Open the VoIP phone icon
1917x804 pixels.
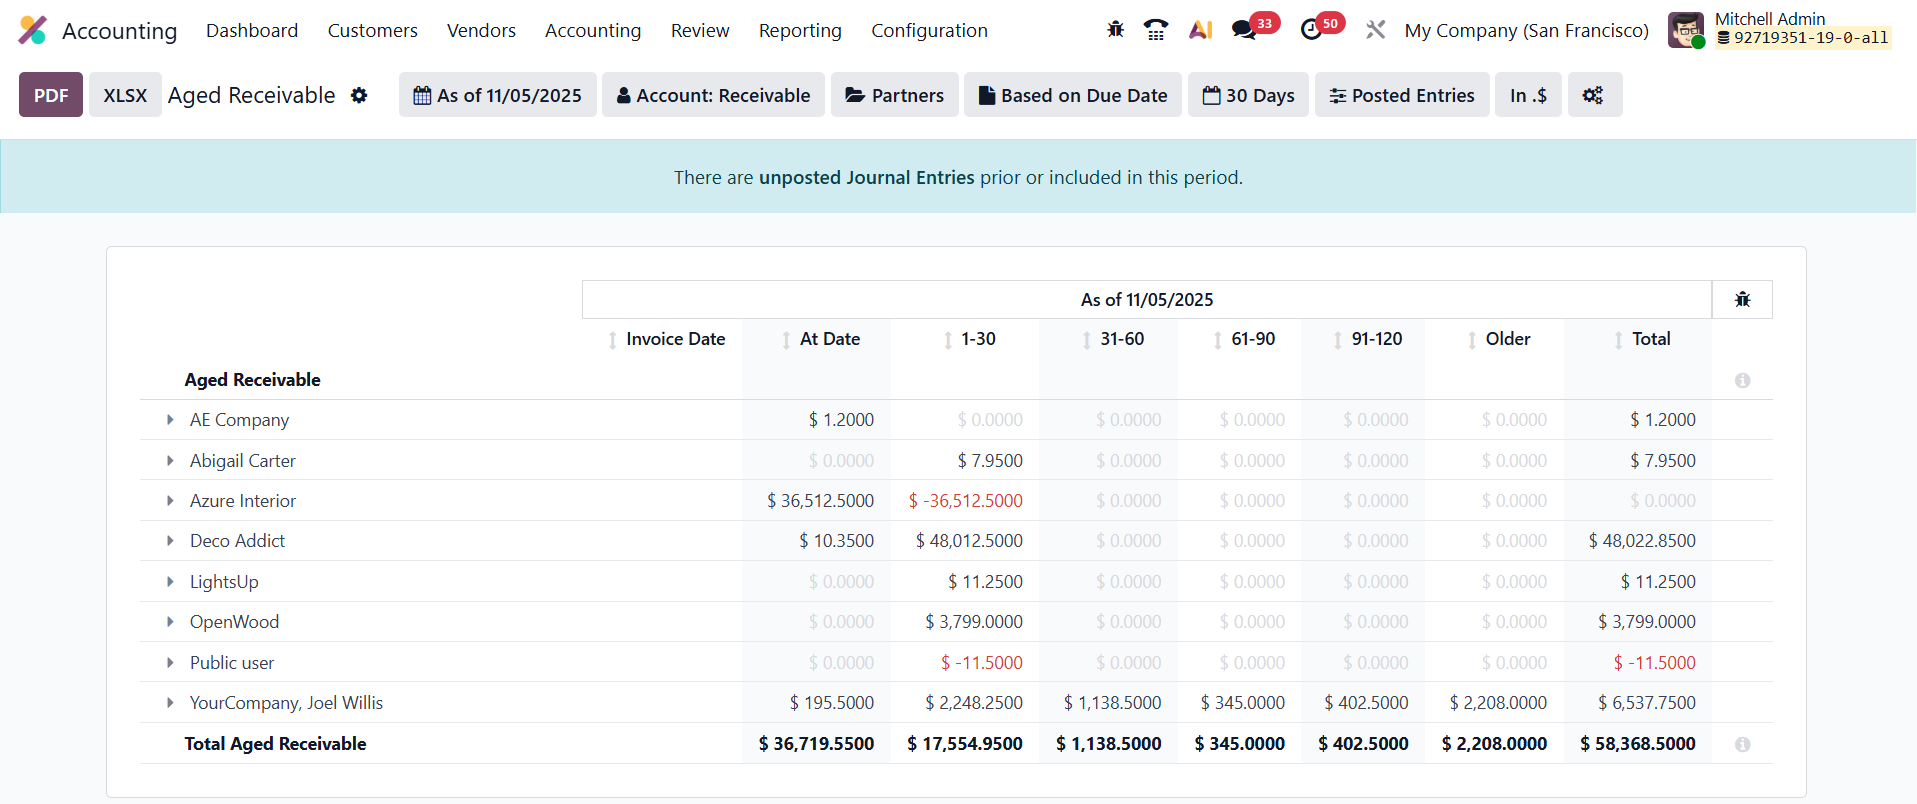pyautogui.click(x=1156, y=30)
